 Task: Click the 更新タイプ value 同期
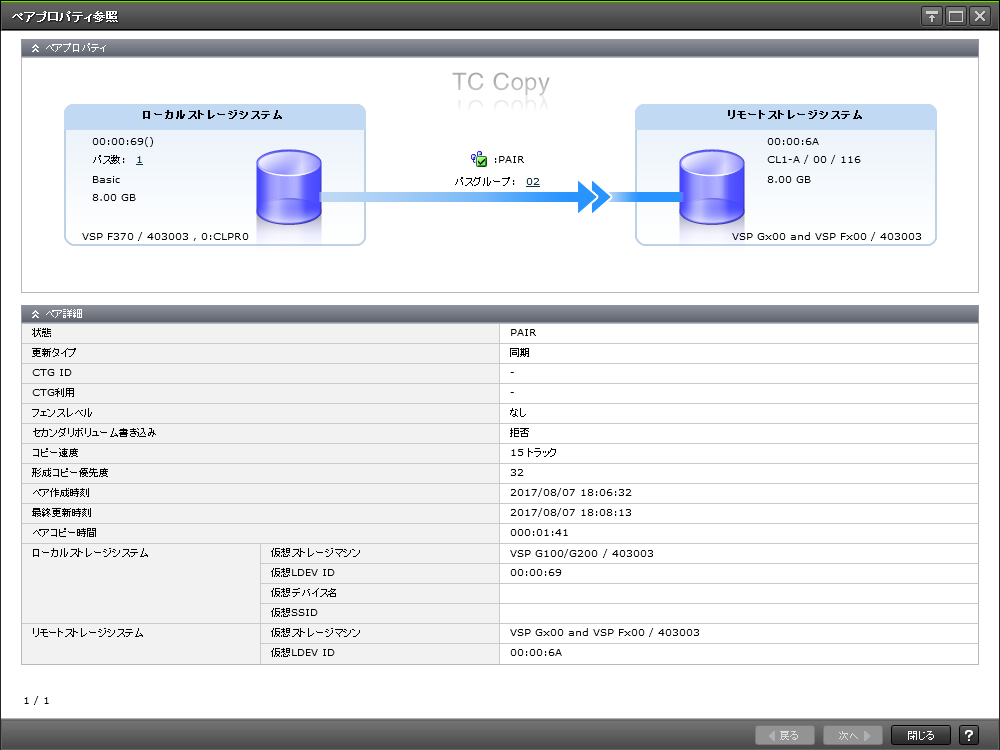coord(519,352)
